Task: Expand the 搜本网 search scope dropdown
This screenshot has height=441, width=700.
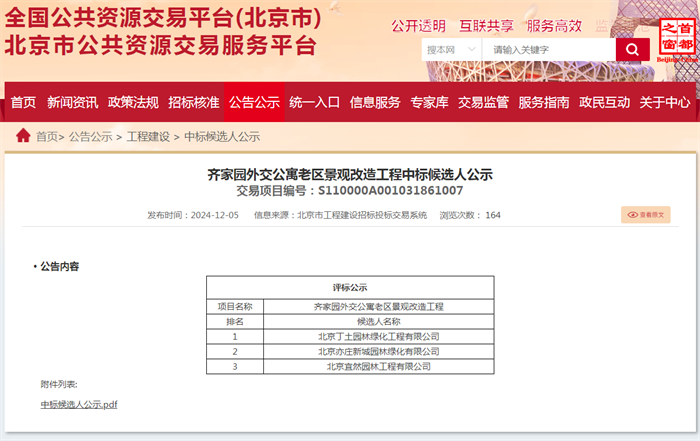Action: click(x=451, y=50)
